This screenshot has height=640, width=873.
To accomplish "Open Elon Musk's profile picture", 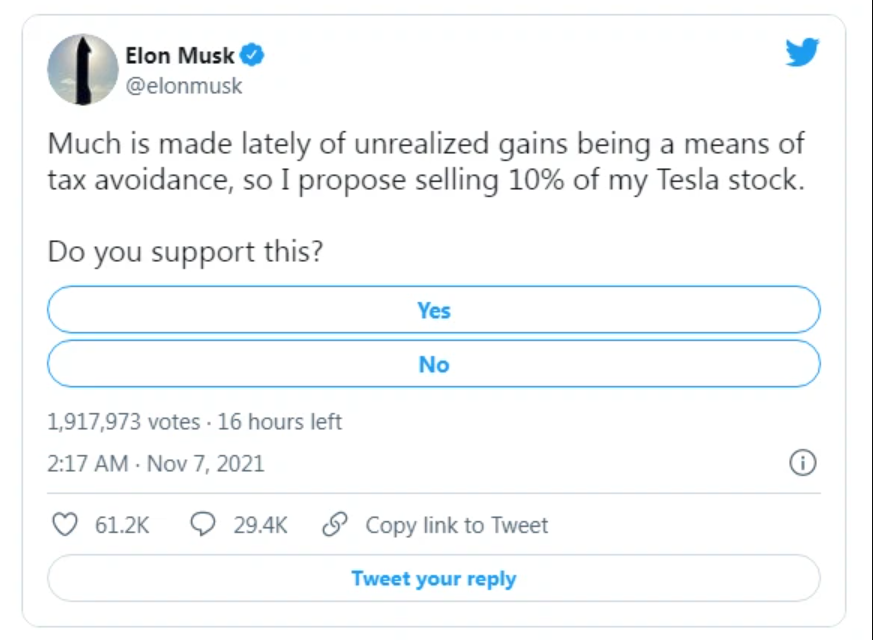I will [82, 69].
